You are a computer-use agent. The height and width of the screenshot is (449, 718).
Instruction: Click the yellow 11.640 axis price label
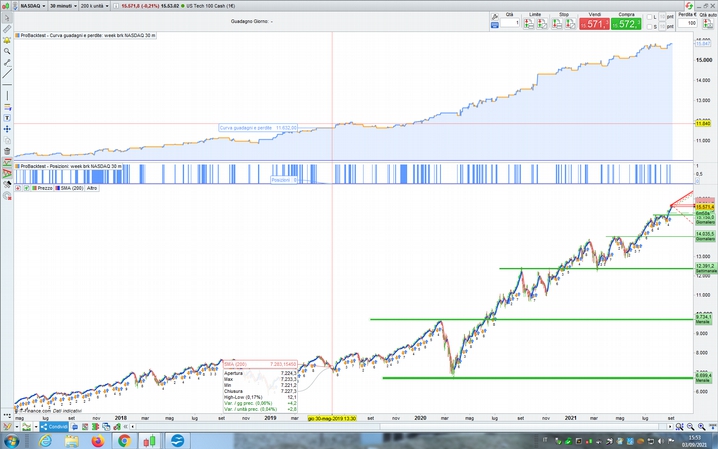(703, 124)
